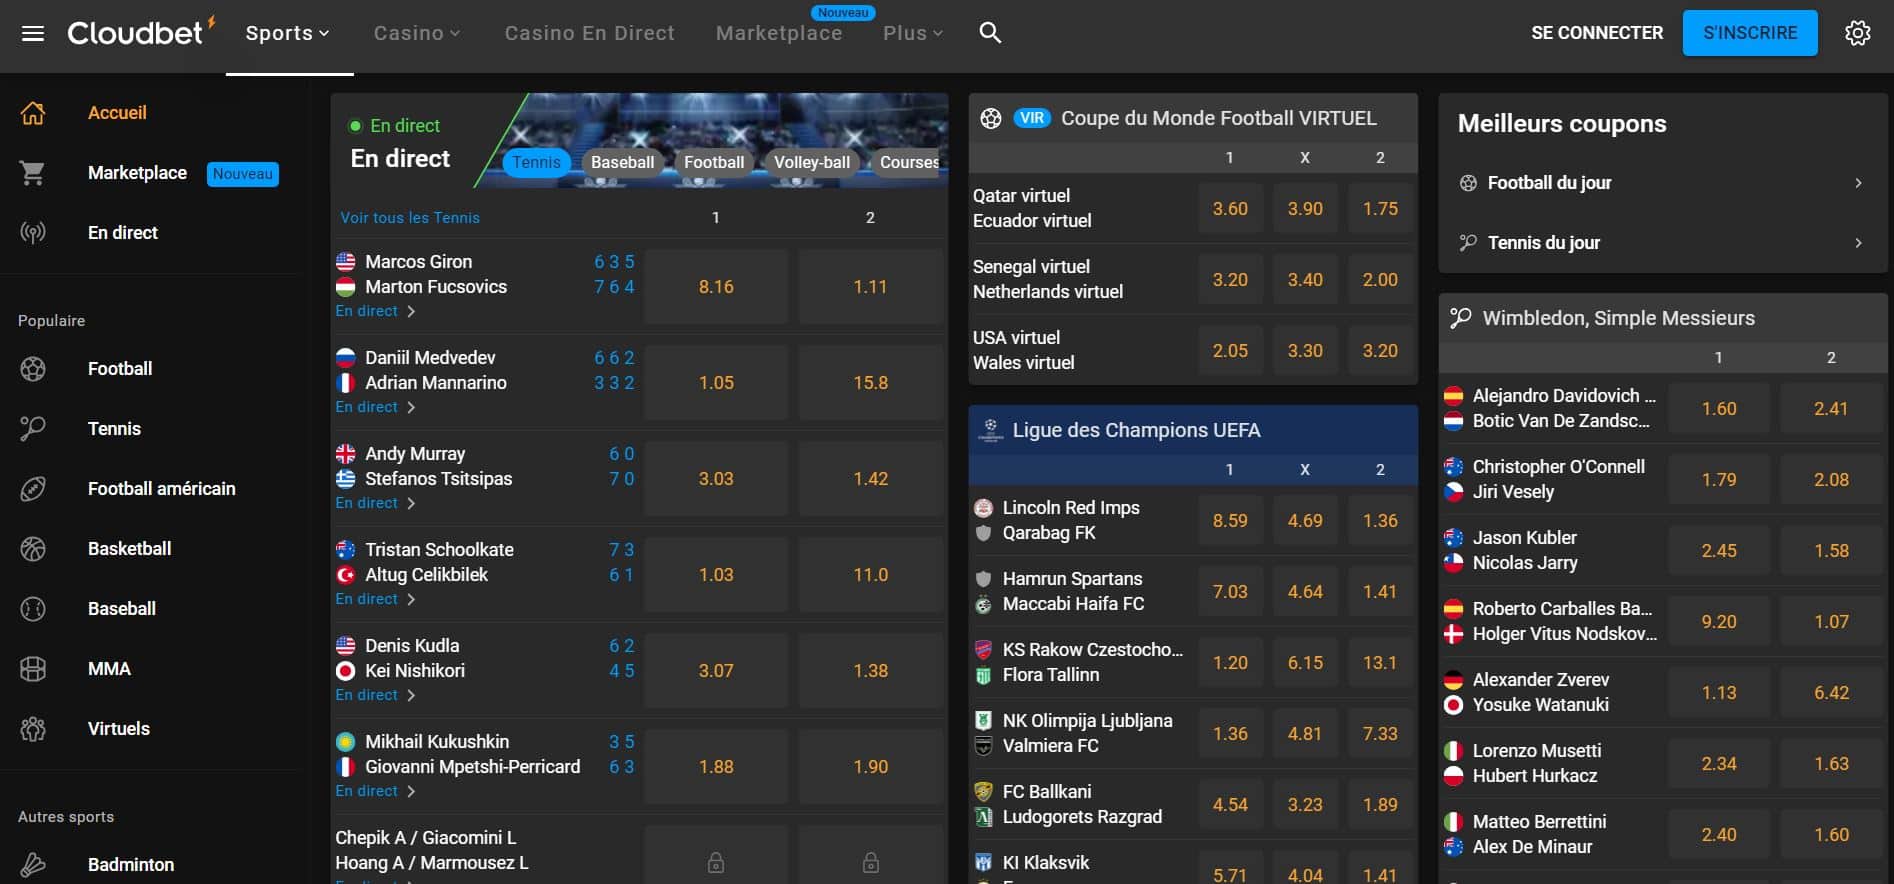
Task: Bet 6.42 on Yosuke Watanuki
Action: [x=1831, y=692]
